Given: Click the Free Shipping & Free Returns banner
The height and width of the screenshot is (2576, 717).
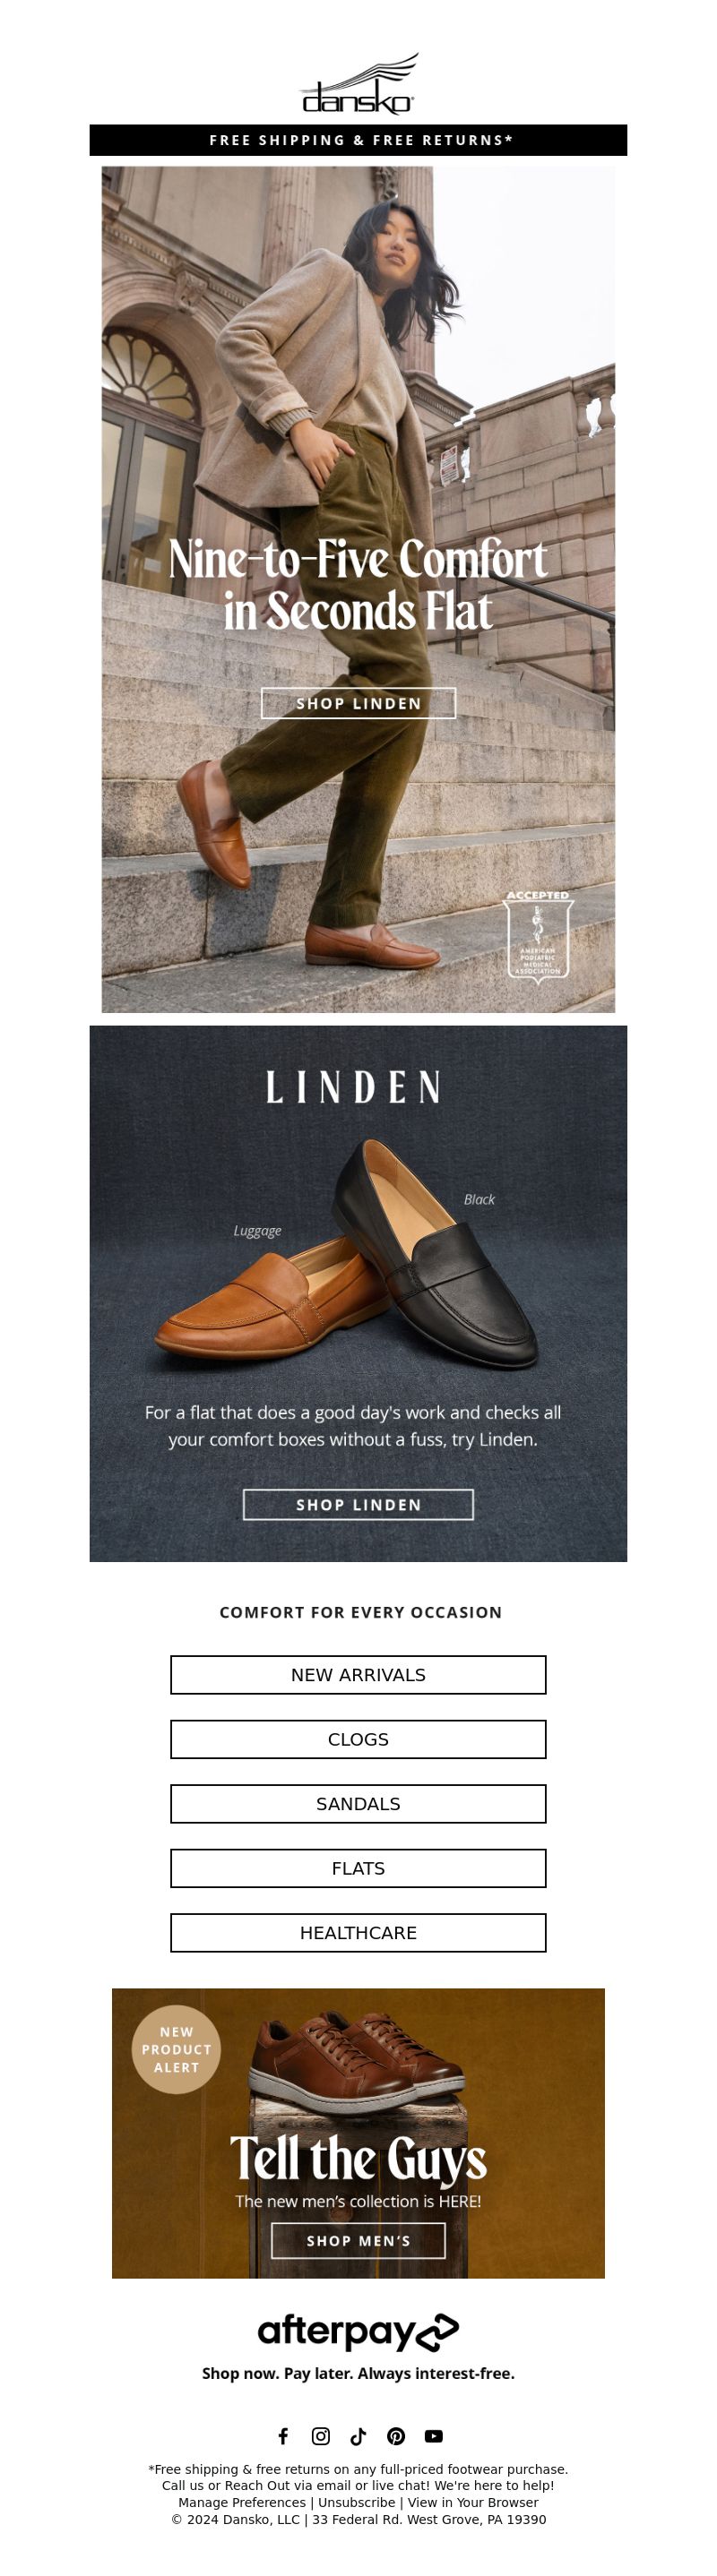Looking at the screenshot, I should click(x=358, y=140).
